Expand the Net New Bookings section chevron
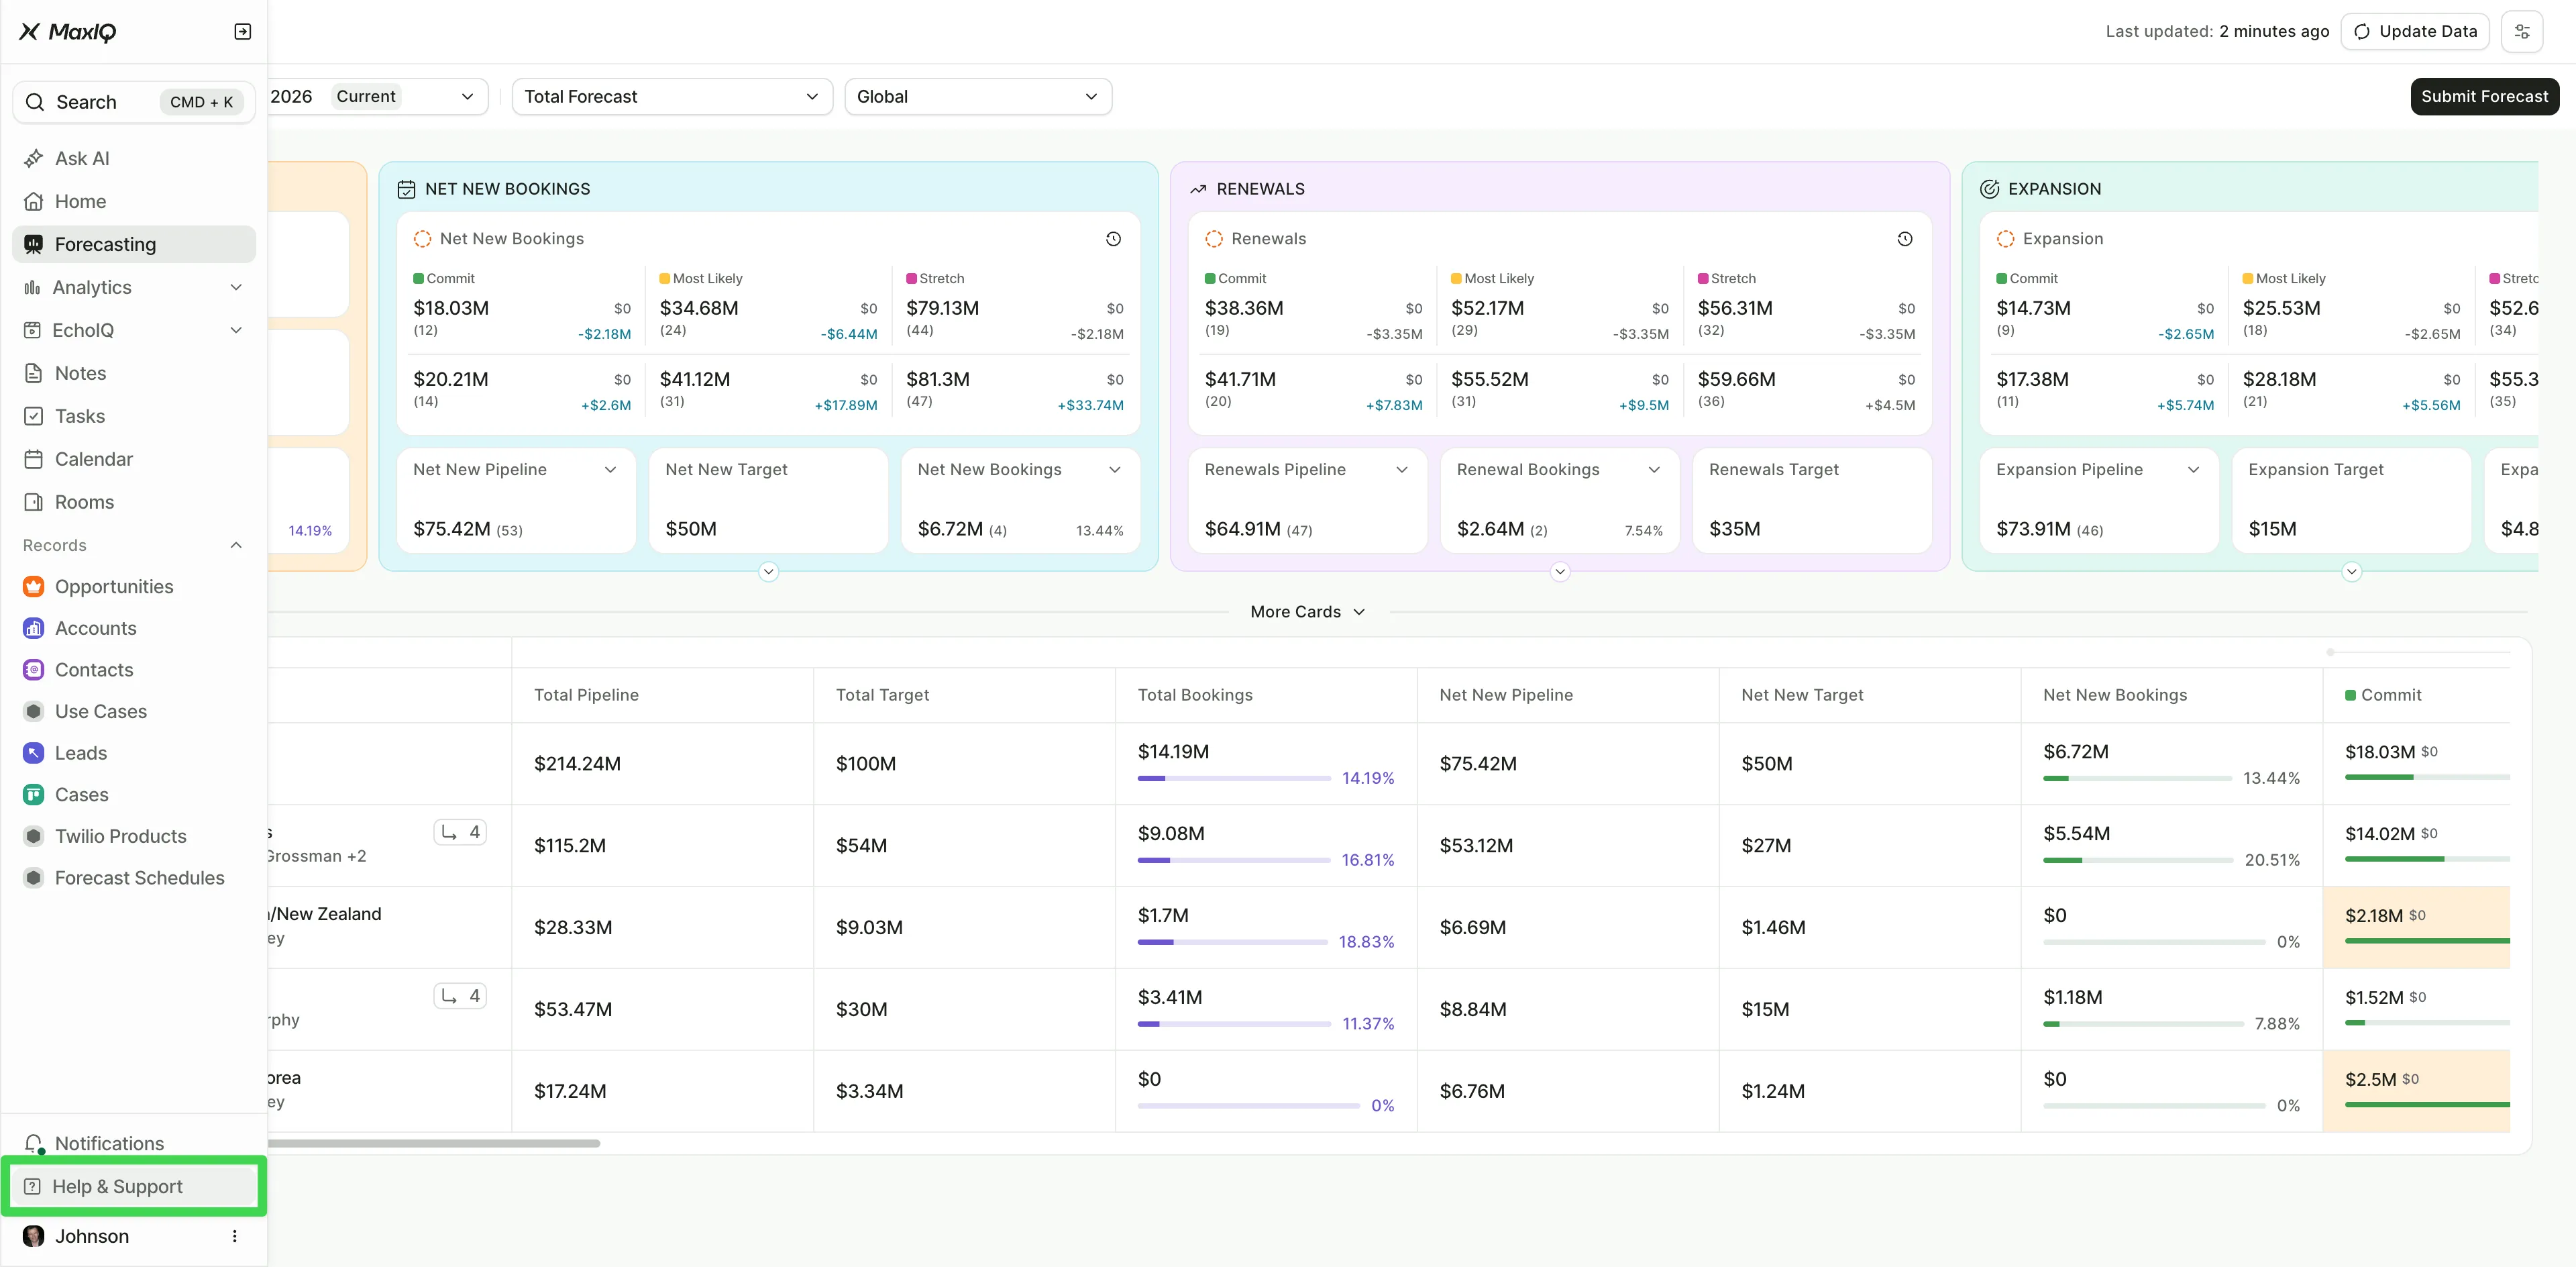2576x1267 pixels. click(x=768, y=572)
